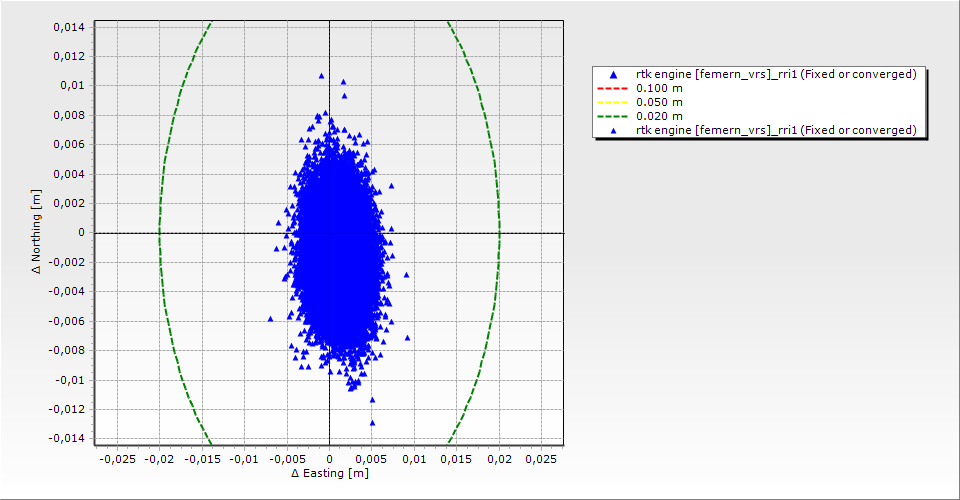Select the 0.050 m legend label

pos(659,103)
